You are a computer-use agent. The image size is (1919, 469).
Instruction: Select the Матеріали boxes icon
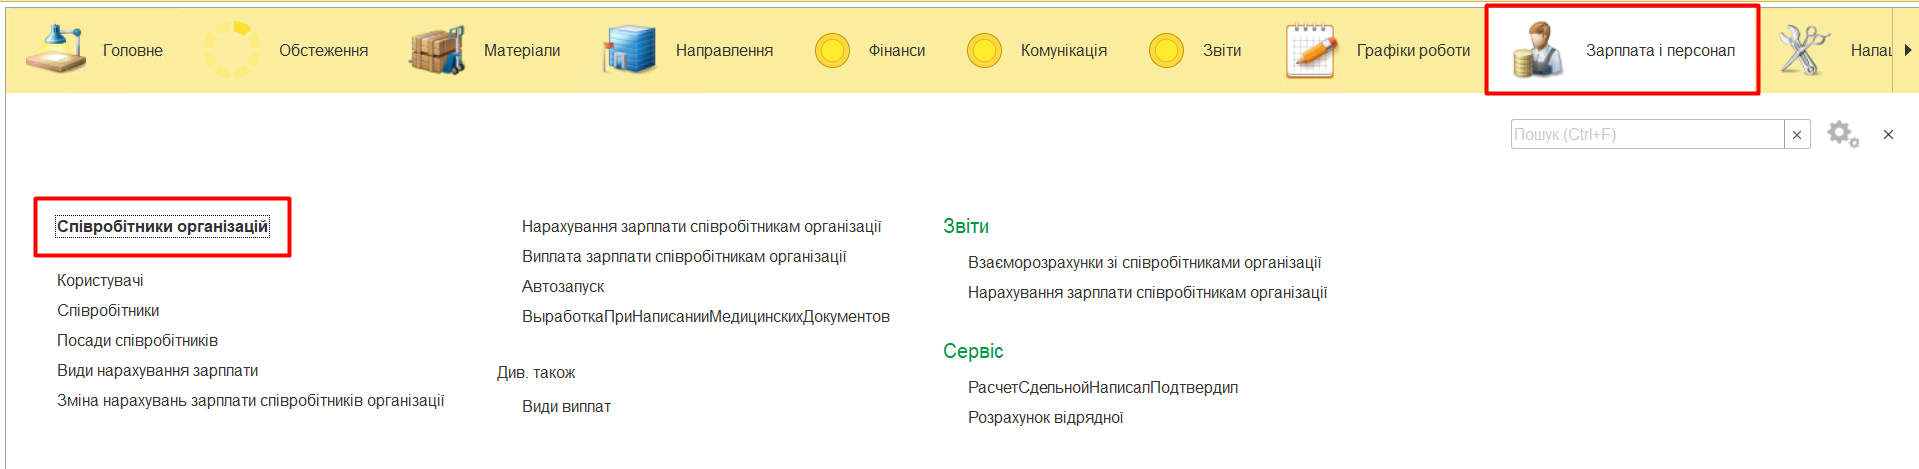click(437, 50)
